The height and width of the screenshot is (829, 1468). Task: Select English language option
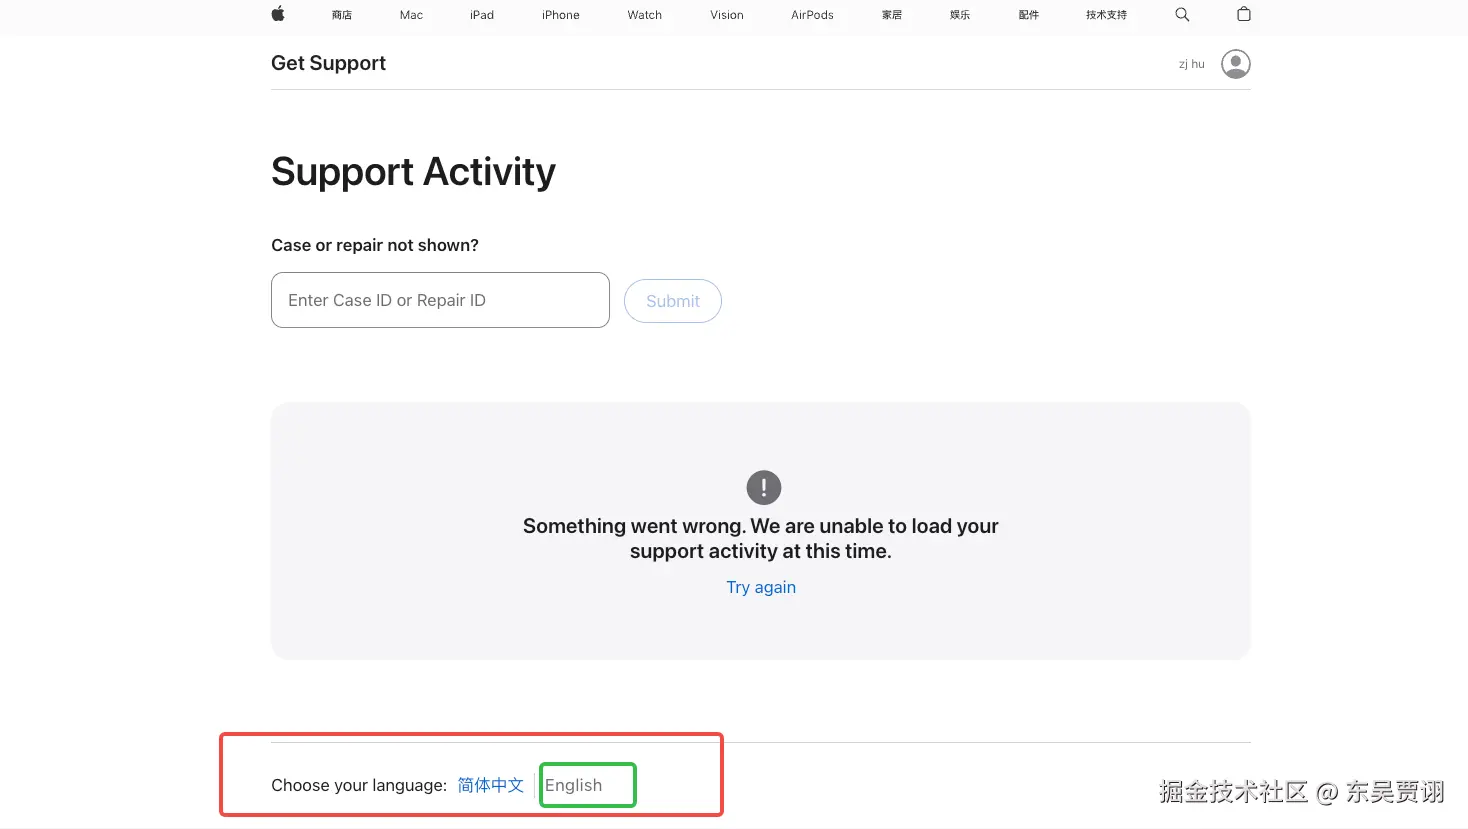(x=574, y=785)
